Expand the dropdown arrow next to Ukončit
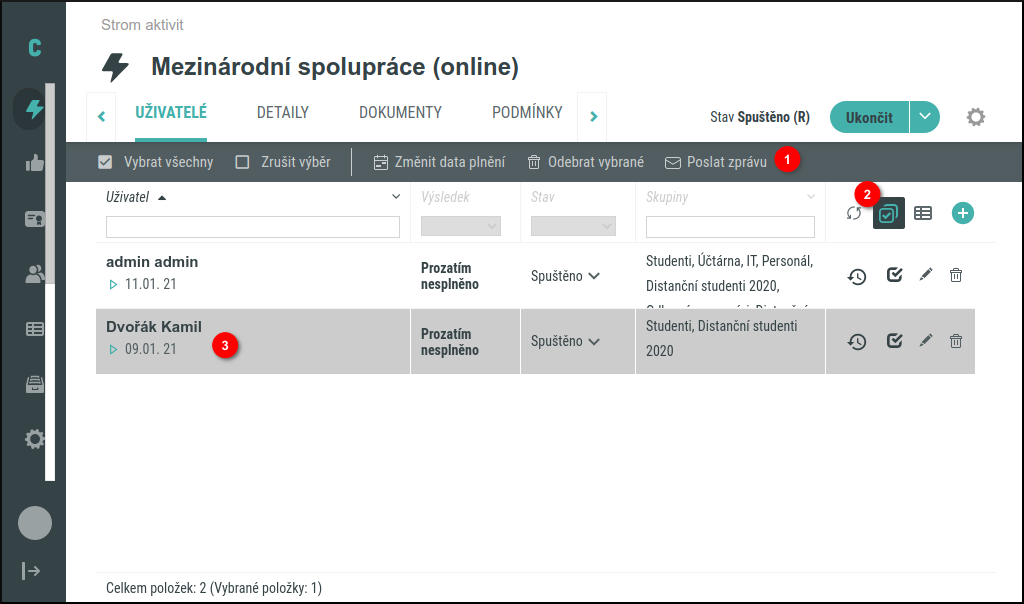1024x604 pixels. point(925,117)
